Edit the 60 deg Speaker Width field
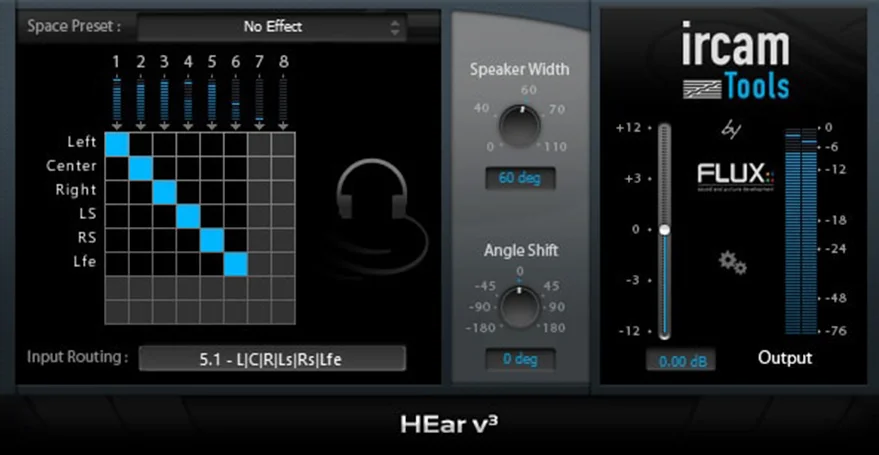Image resolution: width=879 pixels, height=455 pixels. pos(520,178)
